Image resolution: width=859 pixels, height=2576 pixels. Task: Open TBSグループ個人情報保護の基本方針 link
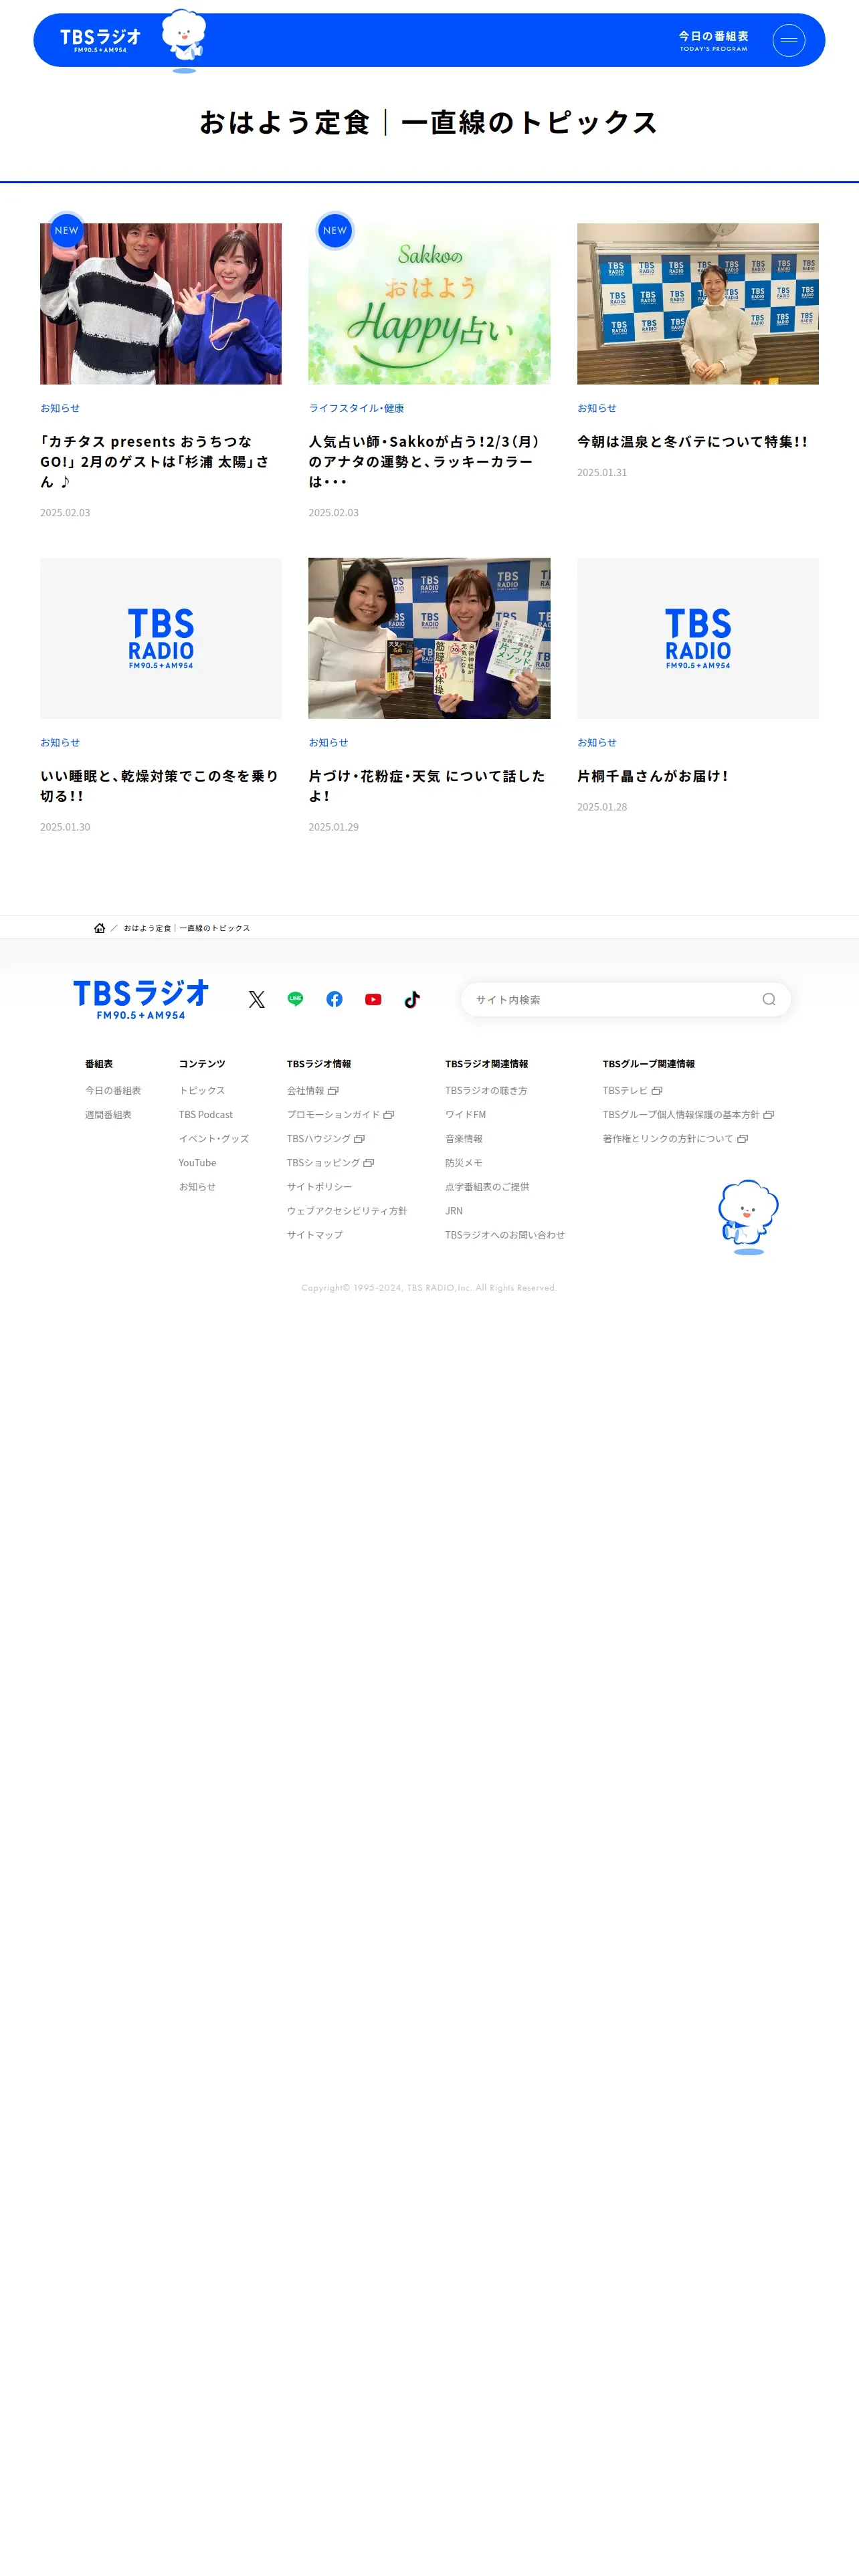(x=681, y=1115)
